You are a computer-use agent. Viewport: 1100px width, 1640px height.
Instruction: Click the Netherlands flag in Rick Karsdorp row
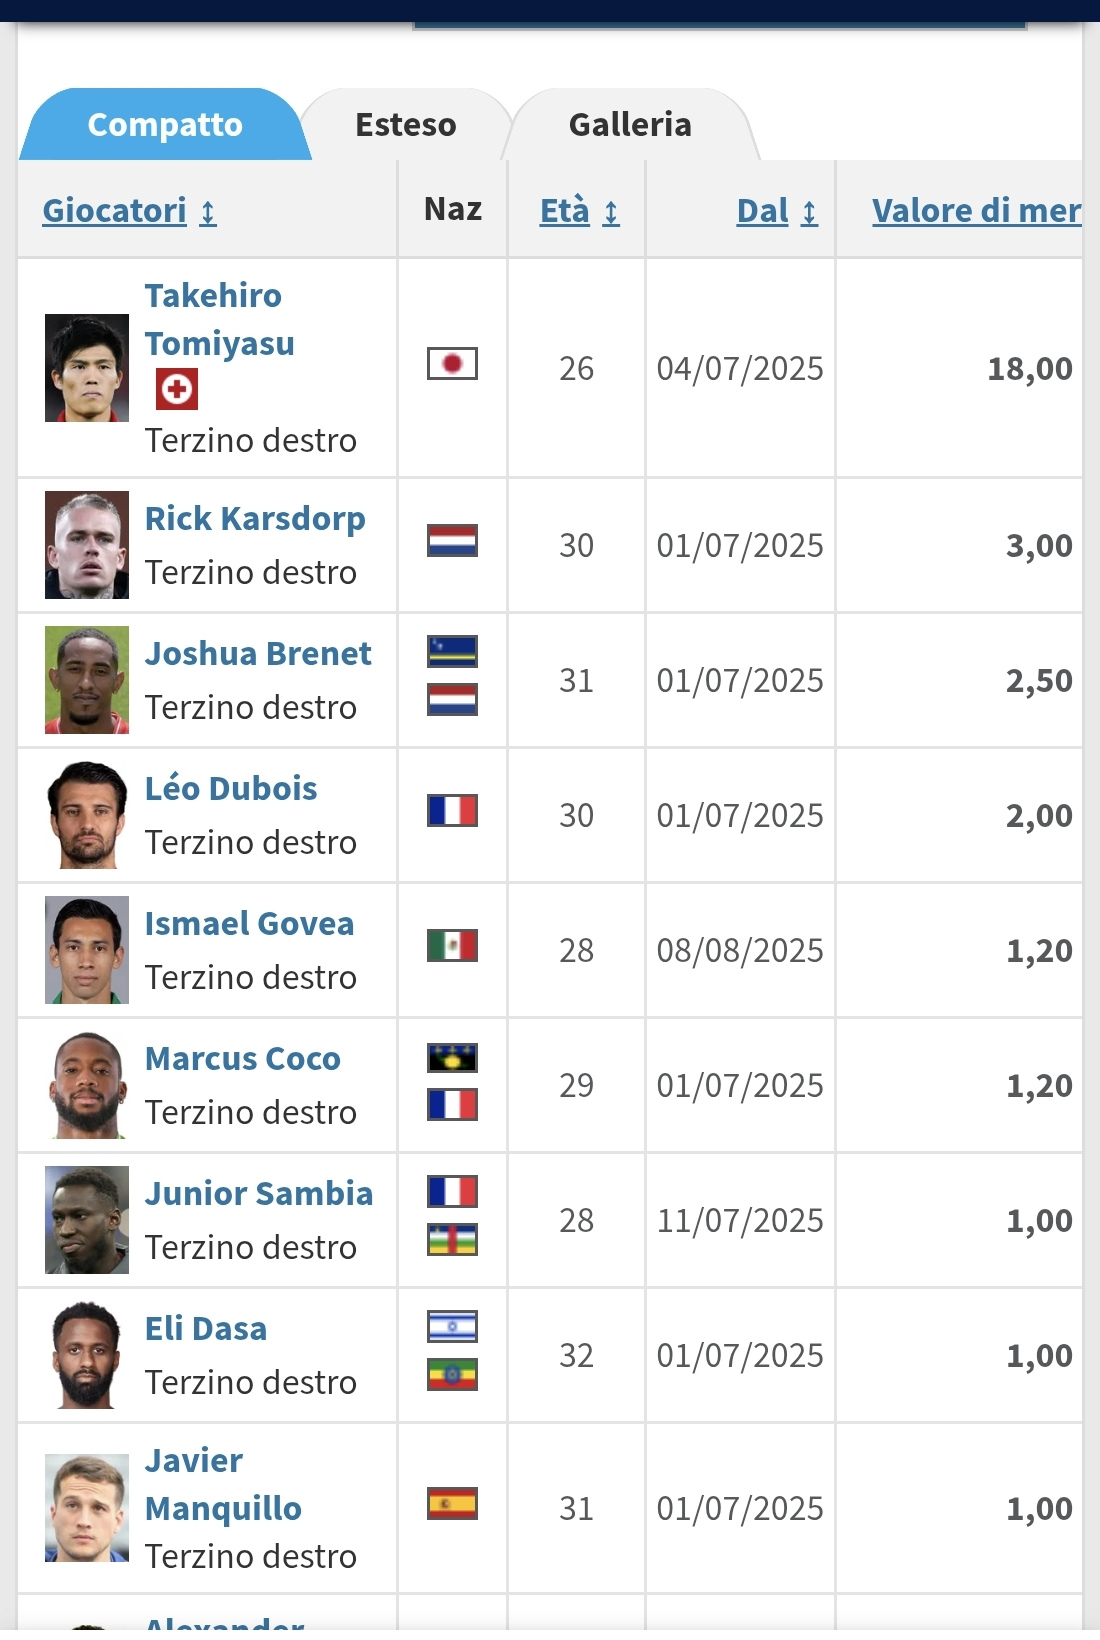pyautogui.click(x=452, y=540)
